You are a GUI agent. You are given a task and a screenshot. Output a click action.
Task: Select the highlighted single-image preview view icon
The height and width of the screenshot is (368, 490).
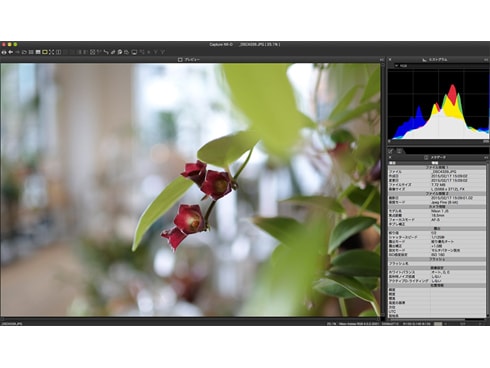coord(45,52)
